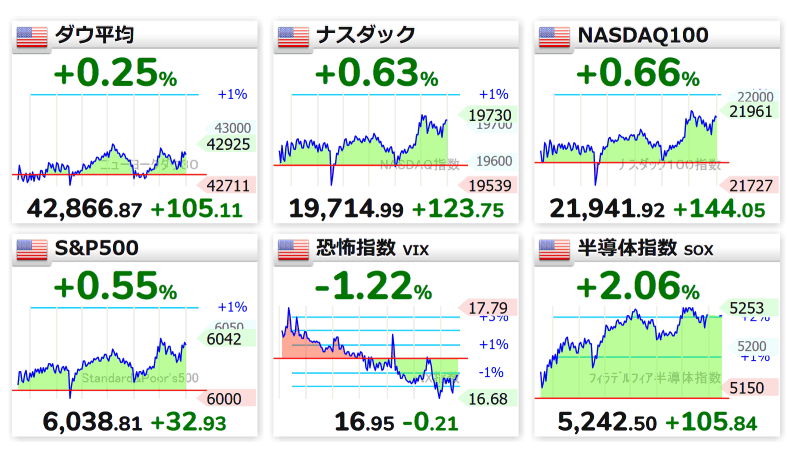Screen dimensions: 788x458
Task: Open the 半導体指数 SOX header
Action: tap(645, 248)
